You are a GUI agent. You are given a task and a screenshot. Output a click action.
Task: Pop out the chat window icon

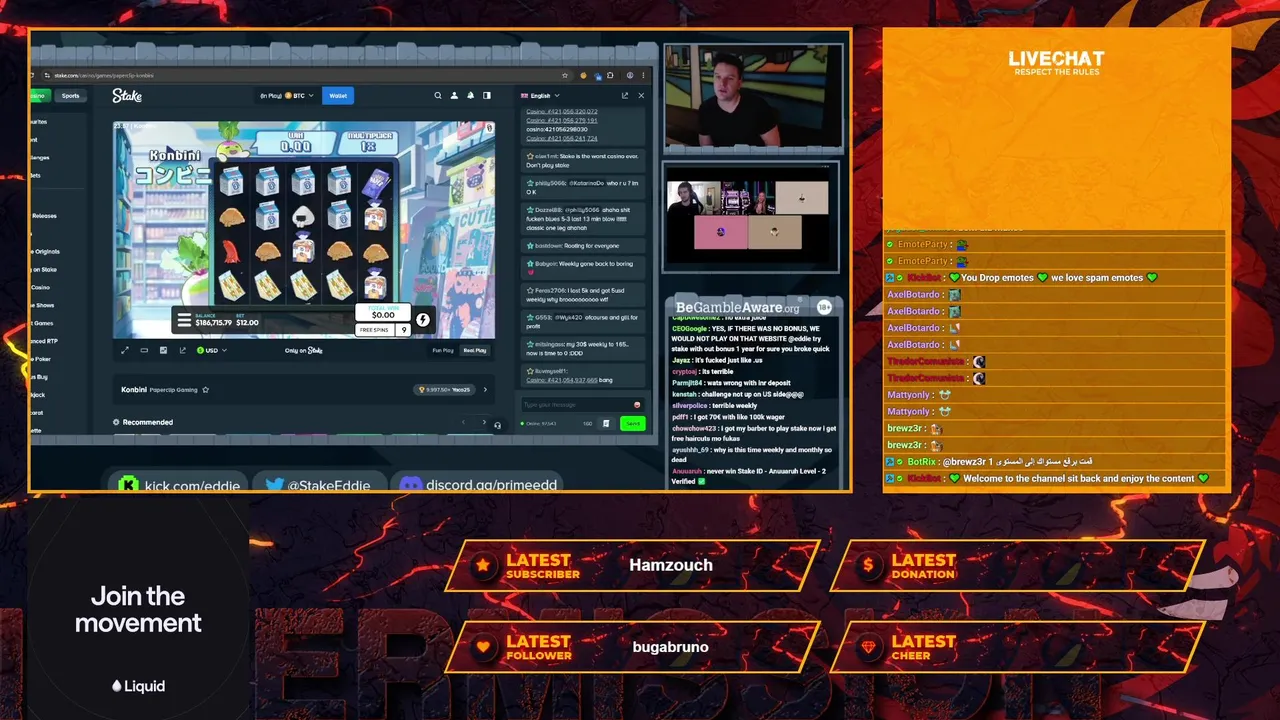[x=625, y=96]
